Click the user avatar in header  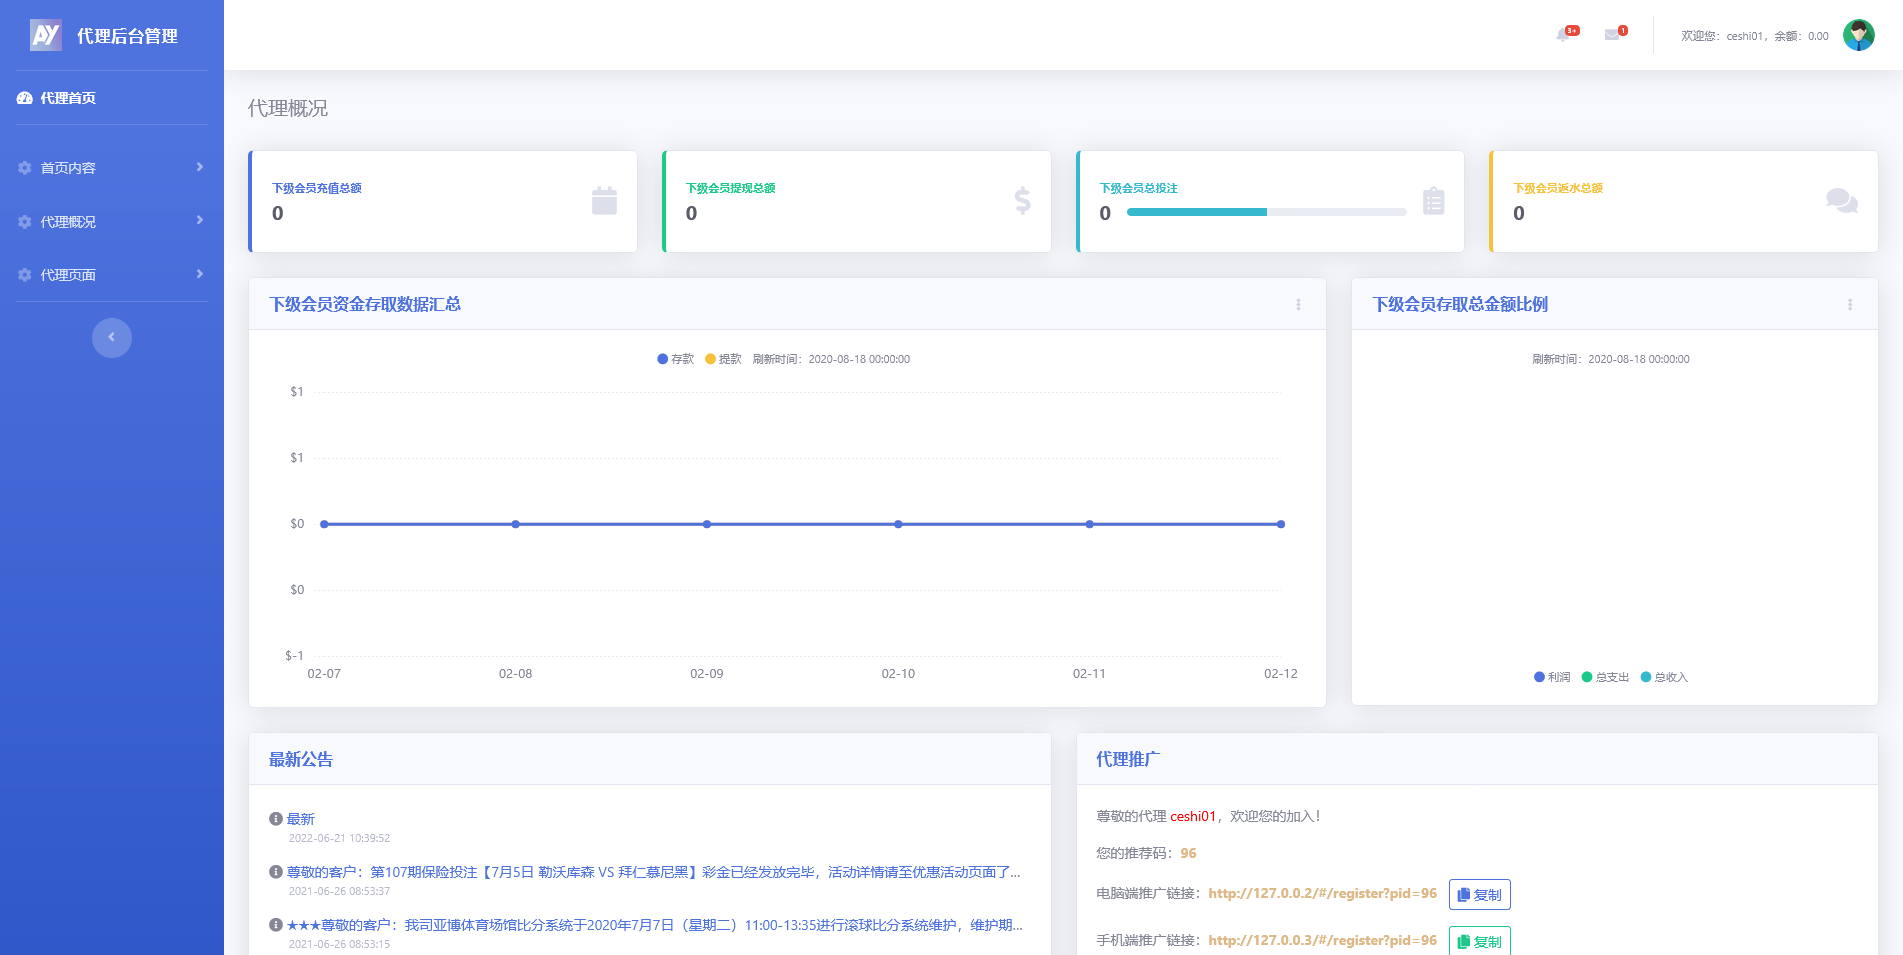(1858, 35)
